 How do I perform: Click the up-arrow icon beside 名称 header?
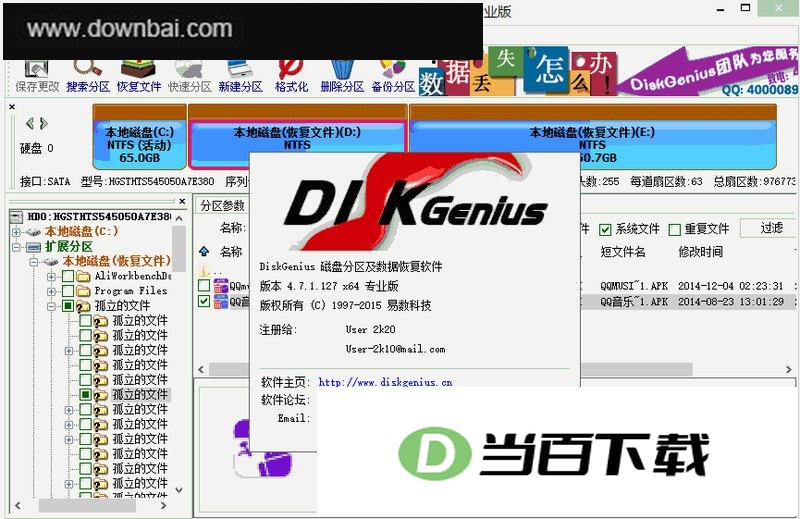tap(204, 251)
